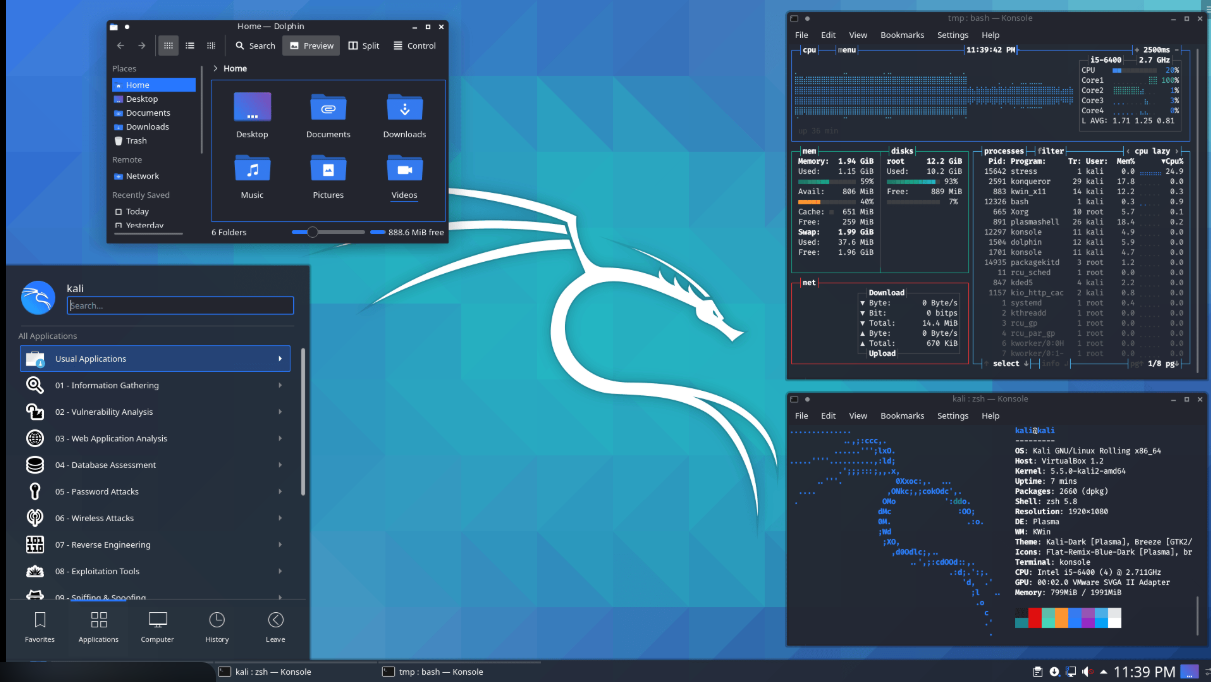Switch to 'tmp : bash — Konsole' taskbar entry
The image size is (1211, 682).
point(435,672)
